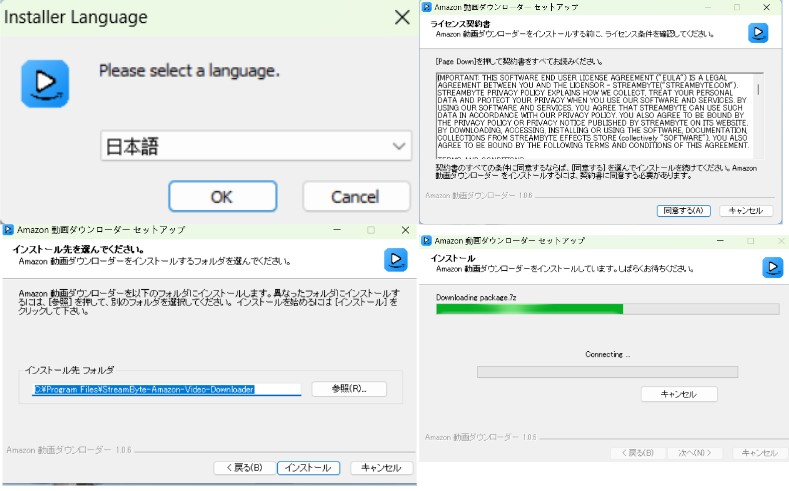Click 'インストール先 フォルダ' group label
The width and height of the screenshot is (789, 491).
[69, 370]
